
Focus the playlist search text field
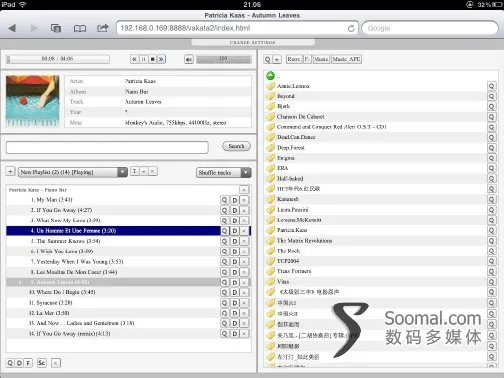click(x=107, y=147)
